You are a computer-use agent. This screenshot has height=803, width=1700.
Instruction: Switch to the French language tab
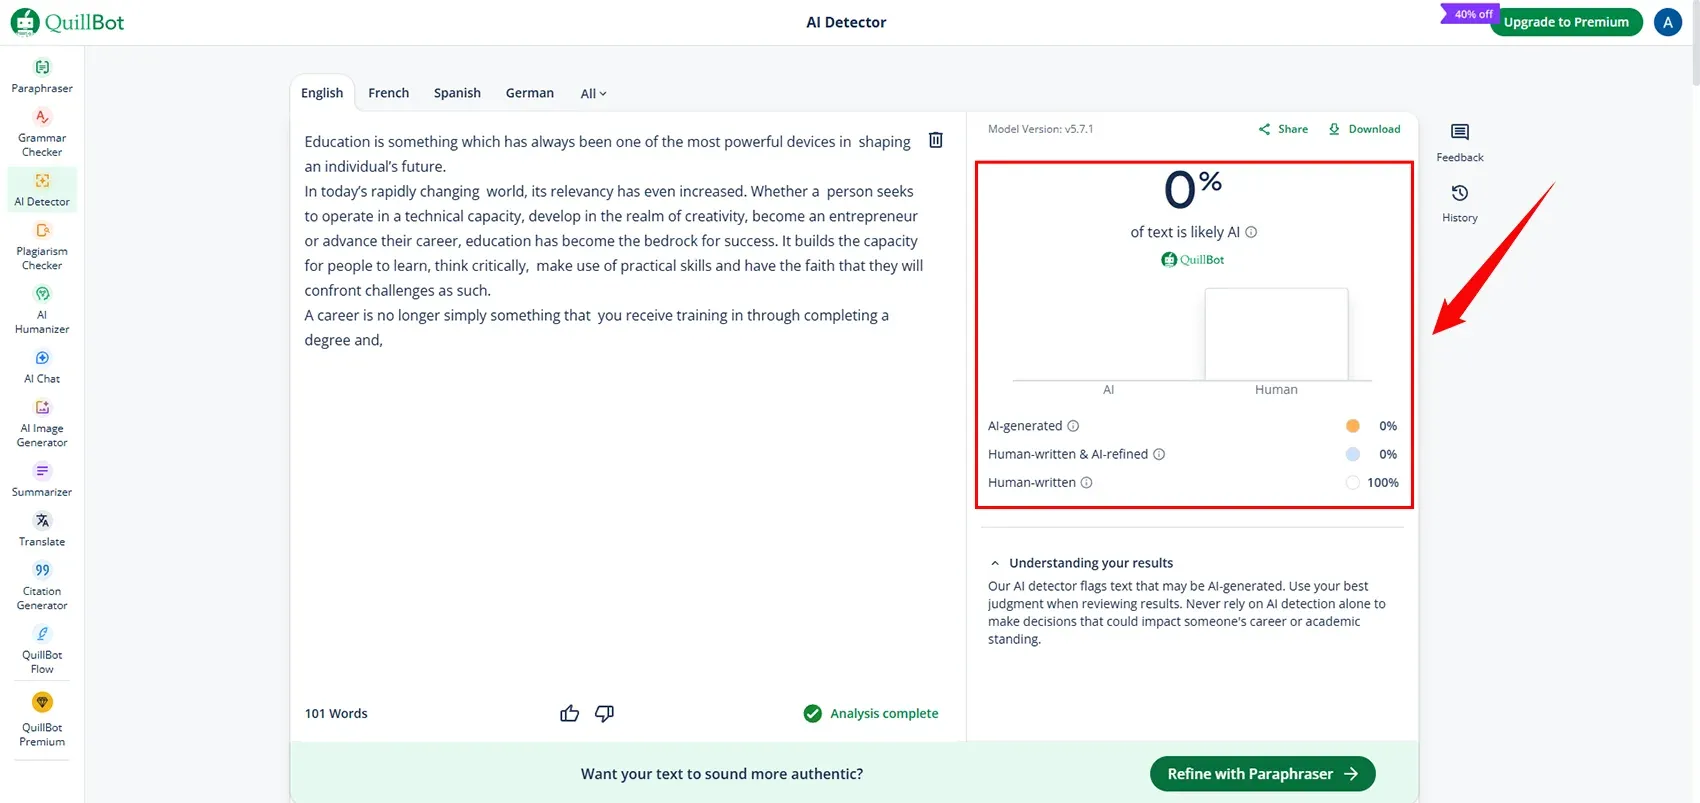[x=388, y=93]
